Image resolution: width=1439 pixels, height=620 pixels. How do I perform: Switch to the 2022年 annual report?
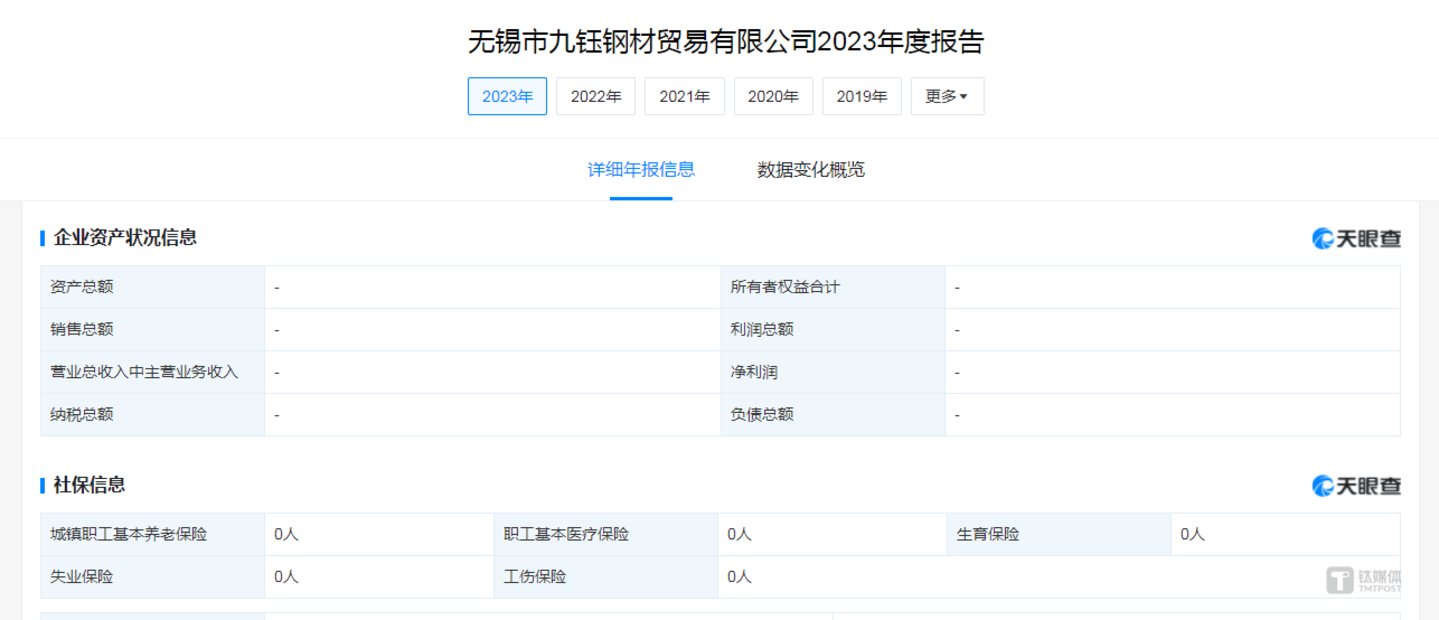coord(596,97)
